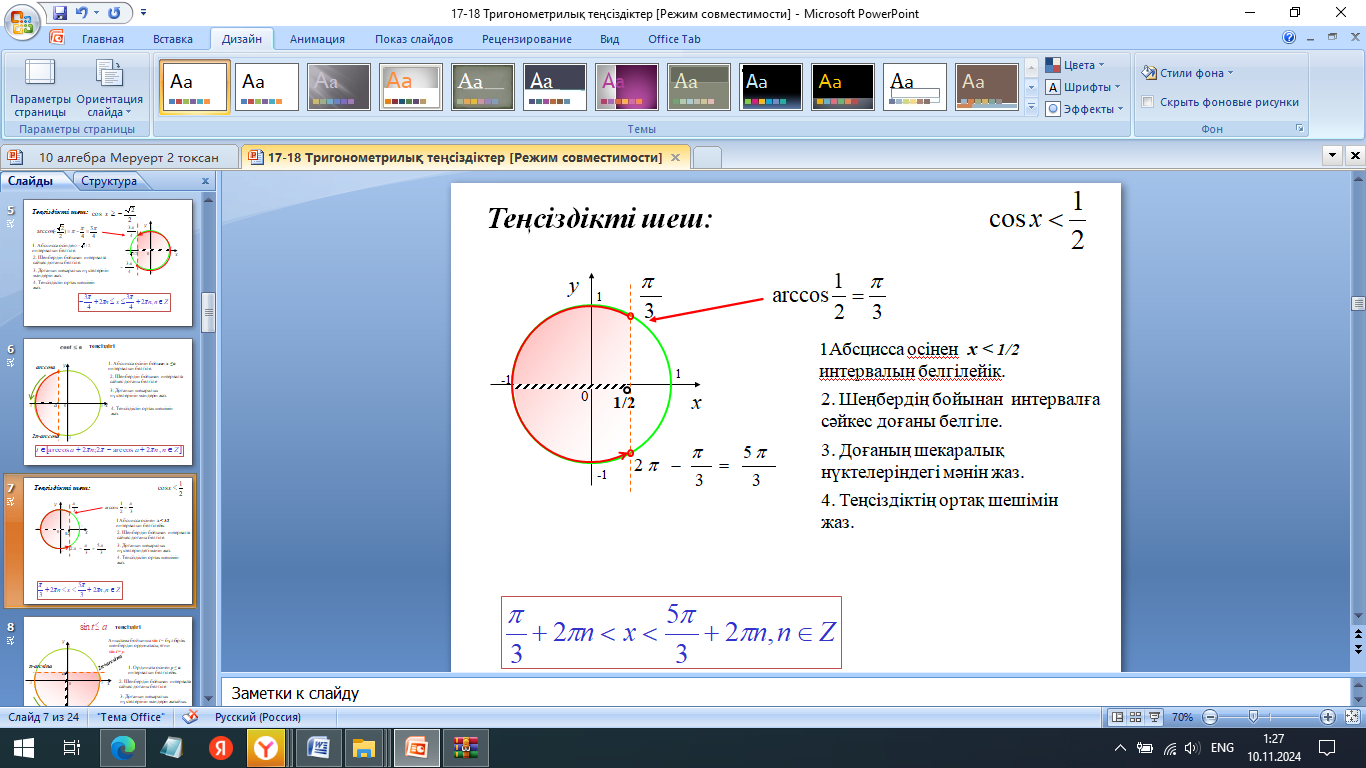This screenshot has width=1366, height=768.
Task: Show hidden system tray icons
Action: (1120, 748)
